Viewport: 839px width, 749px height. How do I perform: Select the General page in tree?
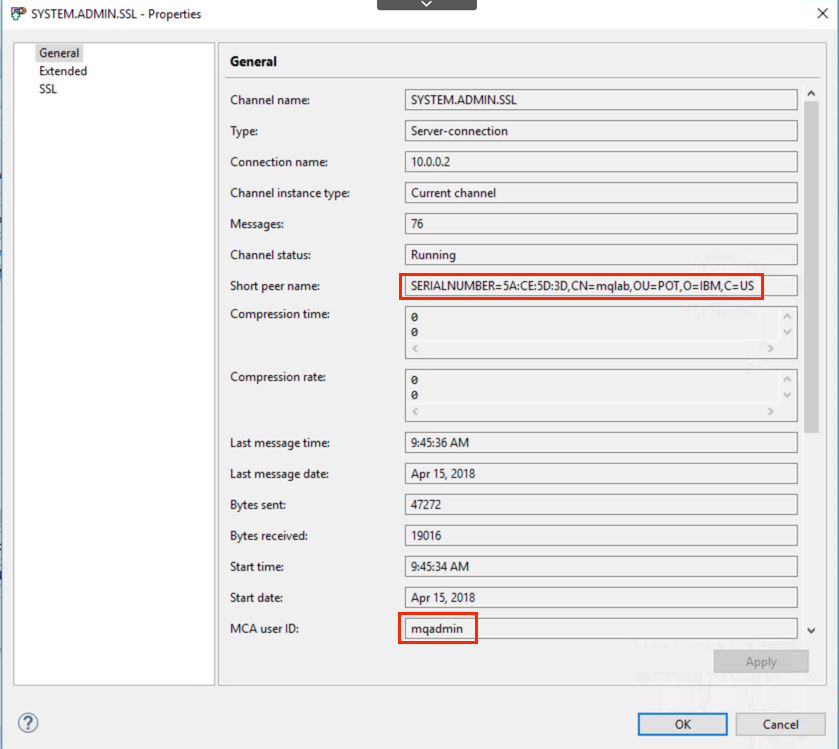click(x=59, y=53)
